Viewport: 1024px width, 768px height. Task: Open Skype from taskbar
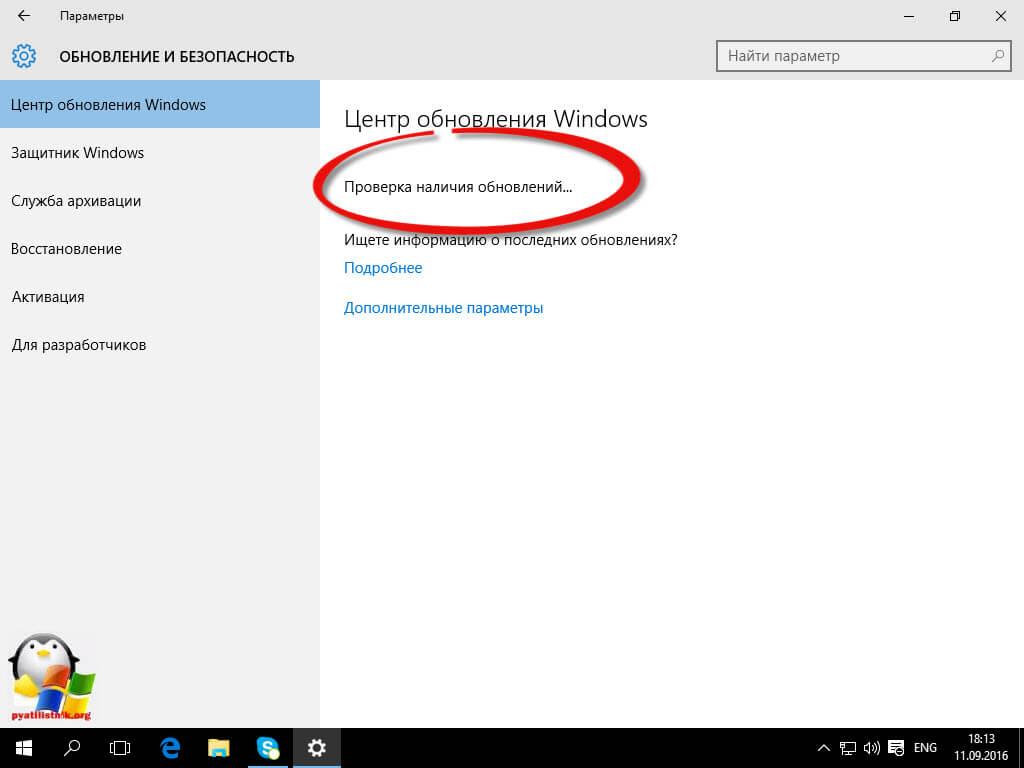pos(268,748)
